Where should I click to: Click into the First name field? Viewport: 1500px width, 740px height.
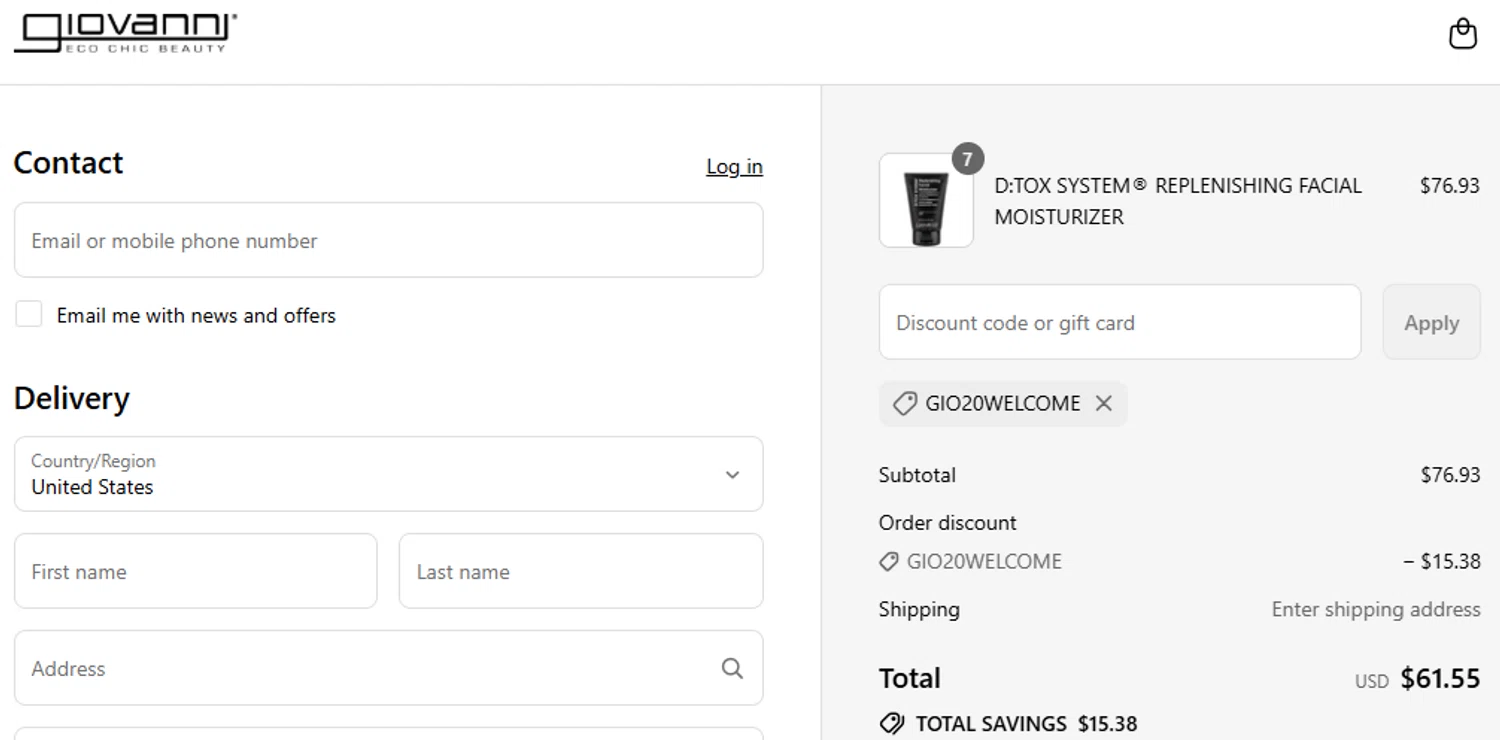coord(195,571)
